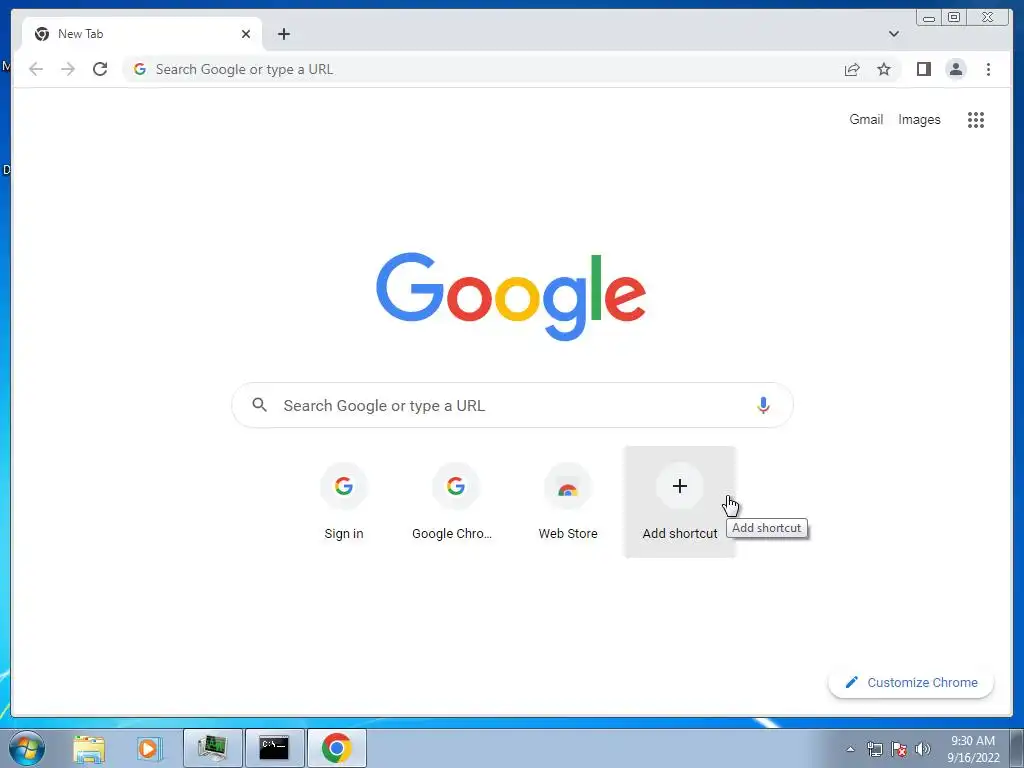Launch Windows Media Player from taskbar
This screenshot has height=768, width=1024.
(148, 749)
